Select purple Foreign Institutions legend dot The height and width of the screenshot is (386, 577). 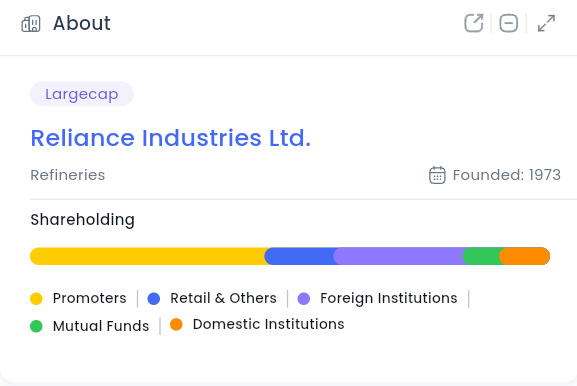(x=304, y=298)
